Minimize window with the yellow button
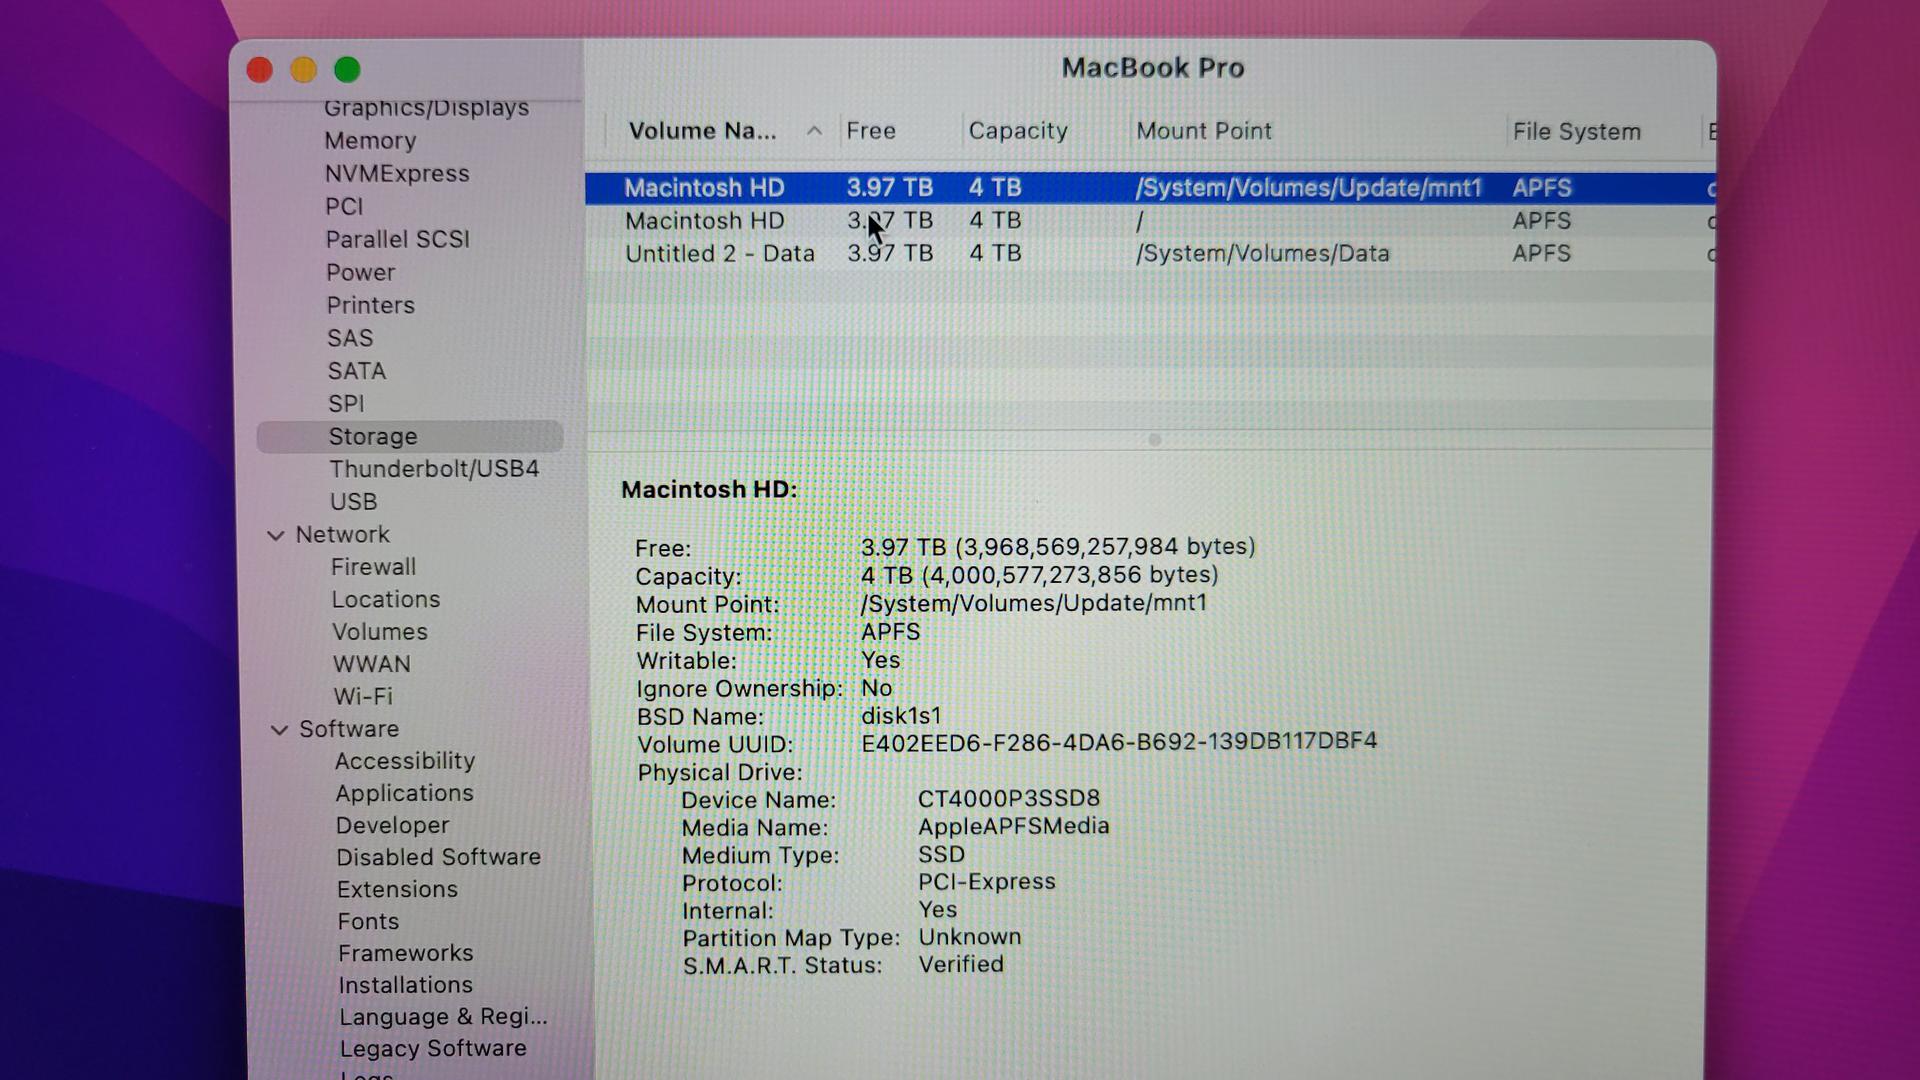The height and width of the screenshot is (1080, 1920). click(x=304, y=70)
